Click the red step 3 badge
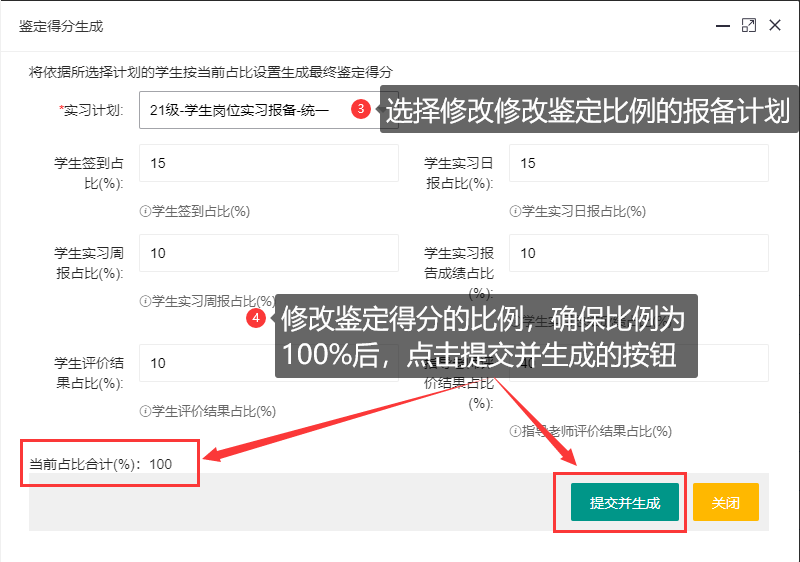The width and height of the screenshot is (800, 562). tap(362, 109)
